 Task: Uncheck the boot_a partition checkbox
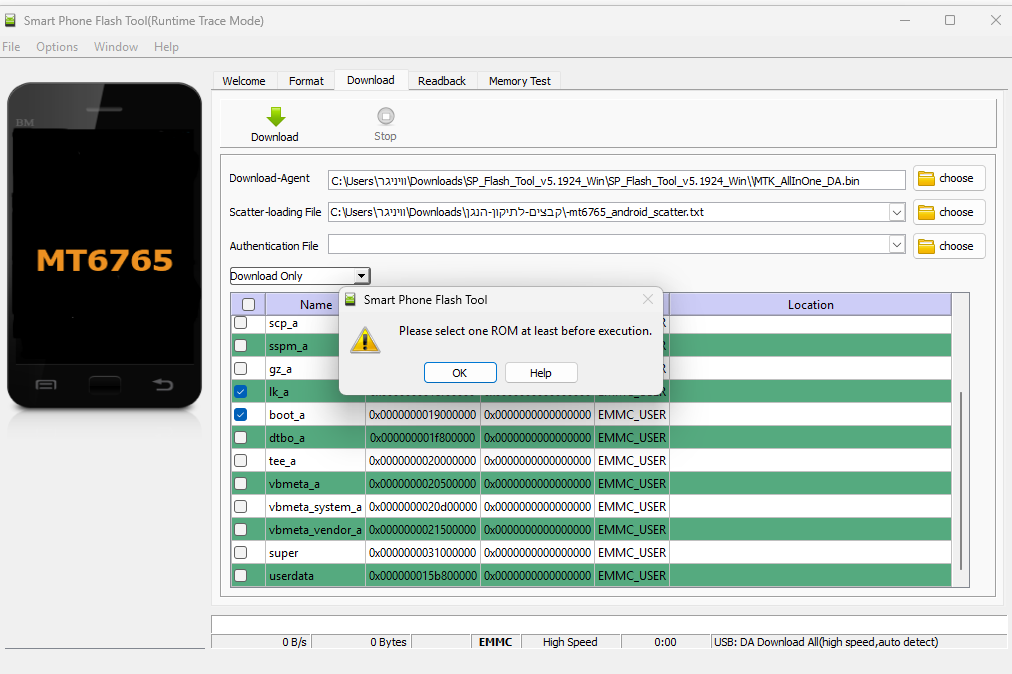(241, 414)
